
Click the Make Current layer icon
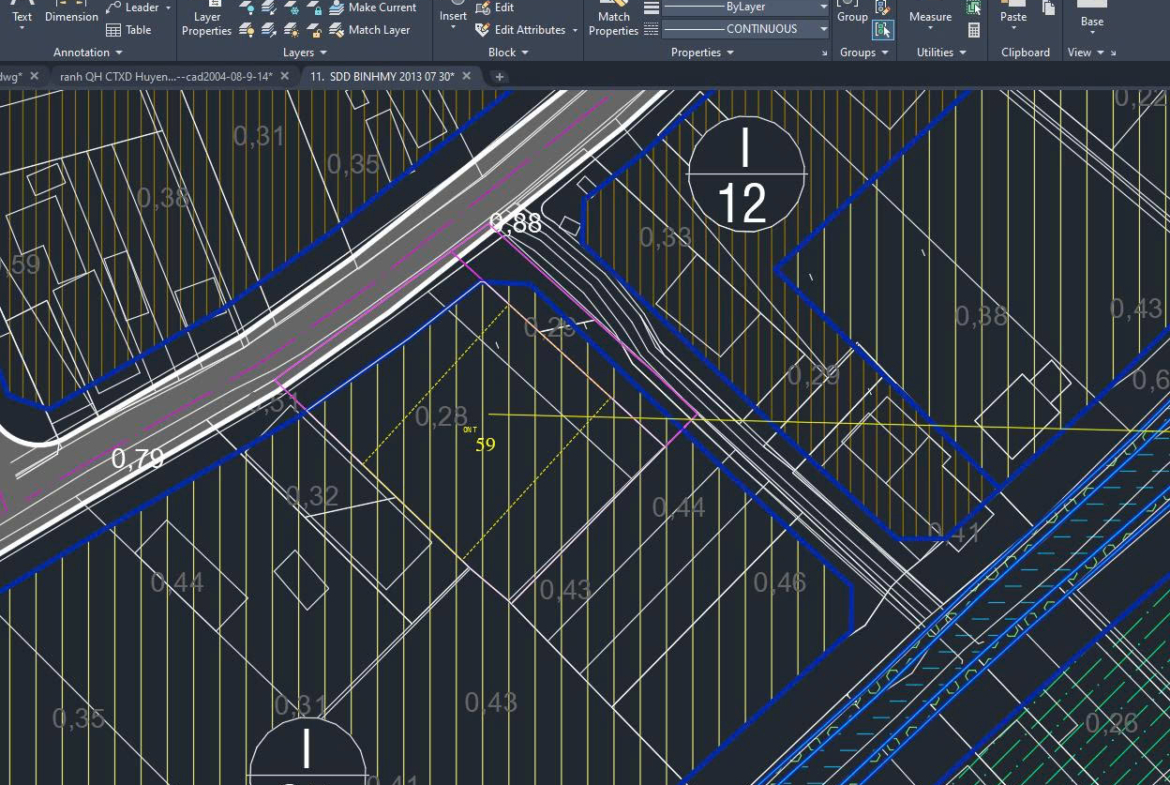[x=335, y=8]
